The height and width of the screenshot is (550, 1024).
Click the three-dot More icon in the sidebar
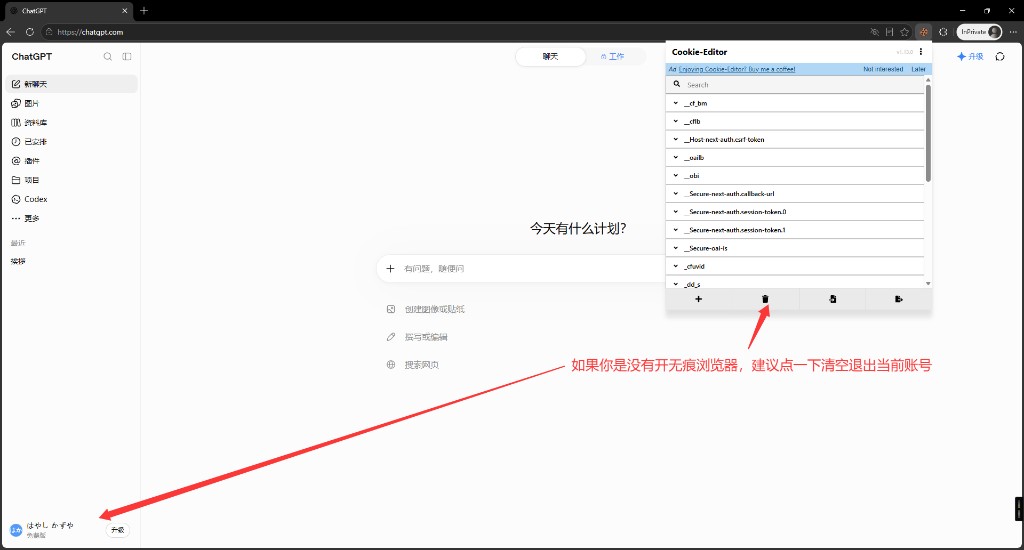coord(16,218)
